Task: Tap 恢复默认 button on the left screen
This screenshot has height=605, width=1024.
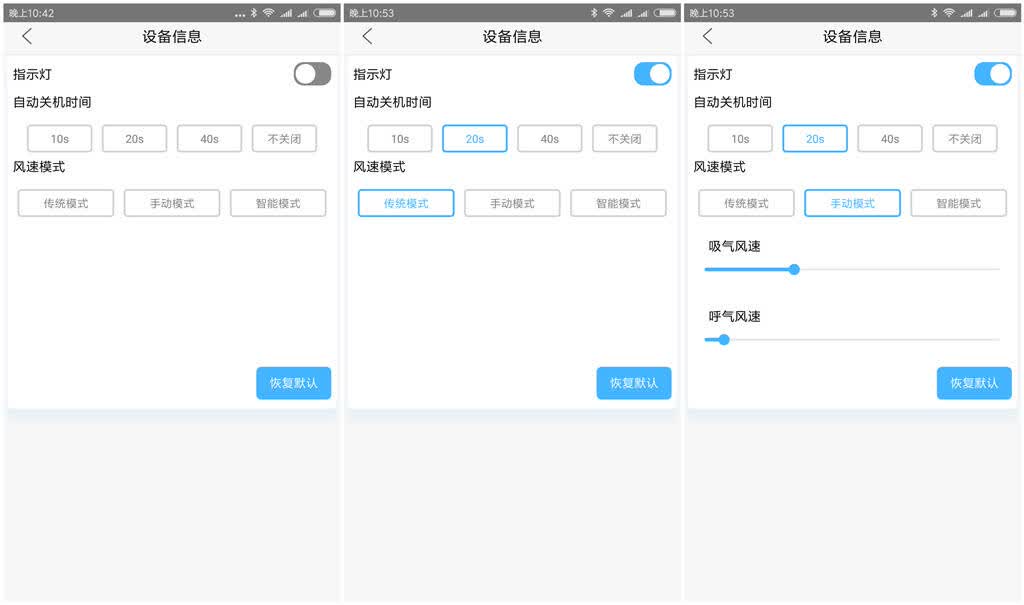Action: [x=293, y=383]
